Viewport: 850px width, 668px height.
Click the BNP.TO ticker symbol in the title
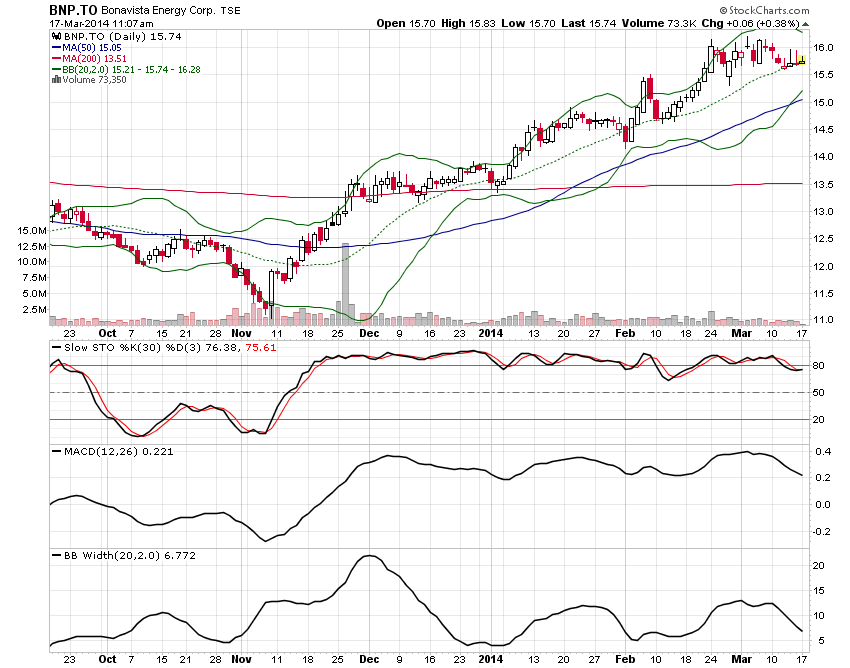click(x=73, y=10)
